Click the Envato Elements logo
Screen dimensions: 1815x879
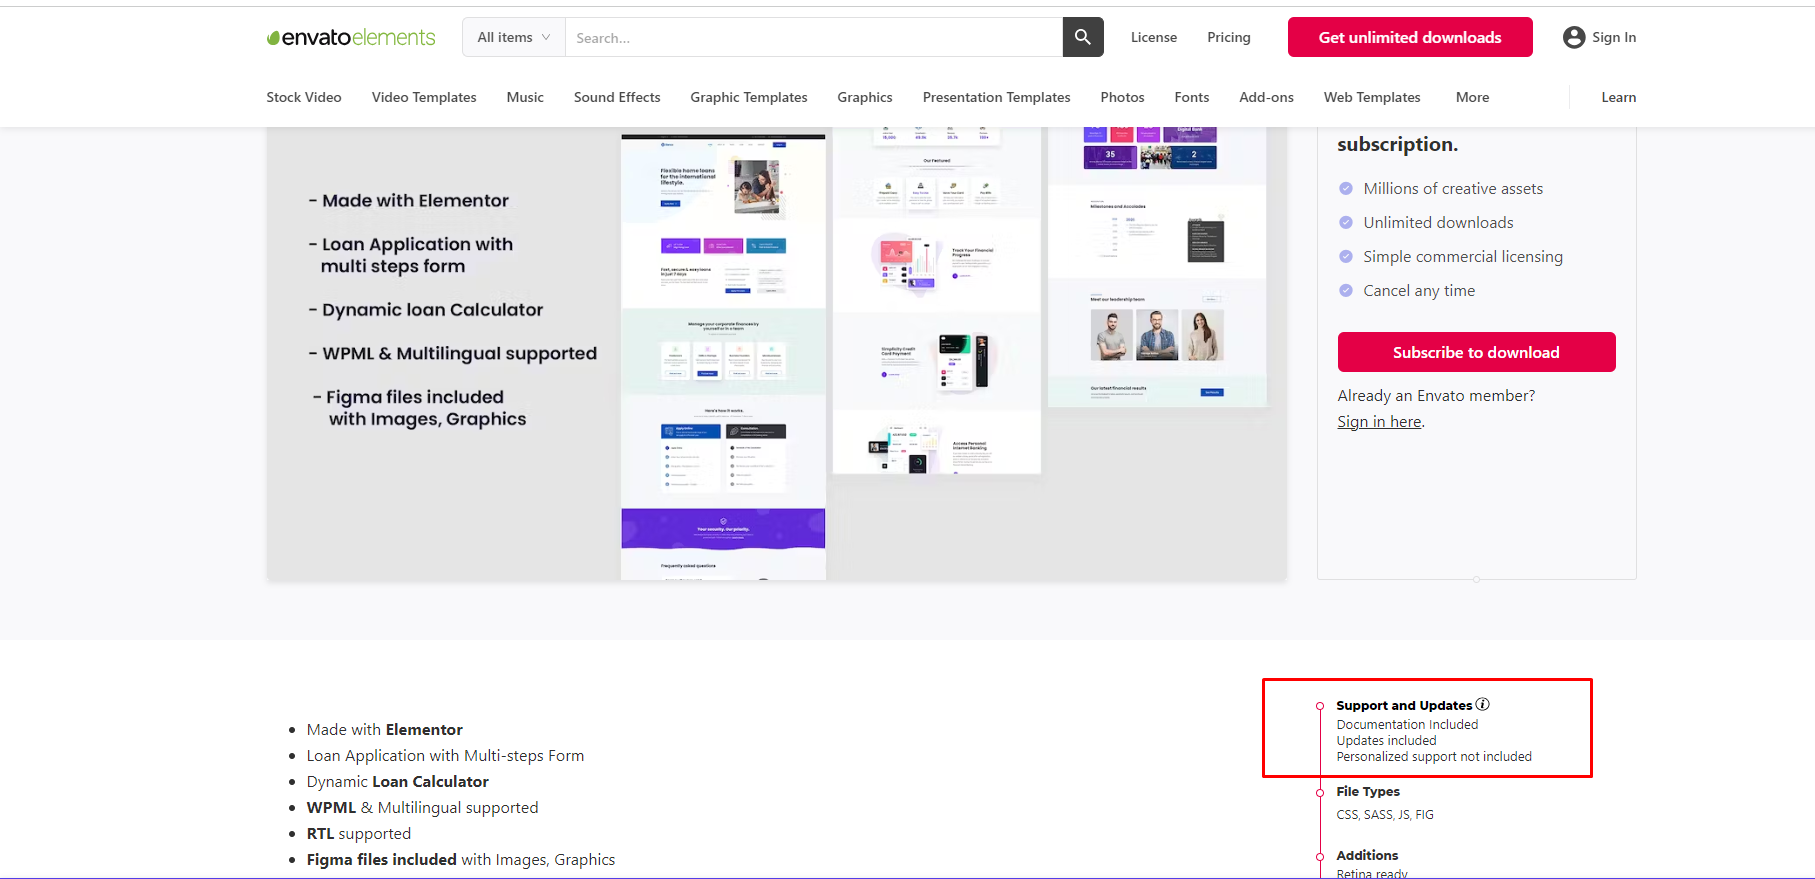[351, 38]
